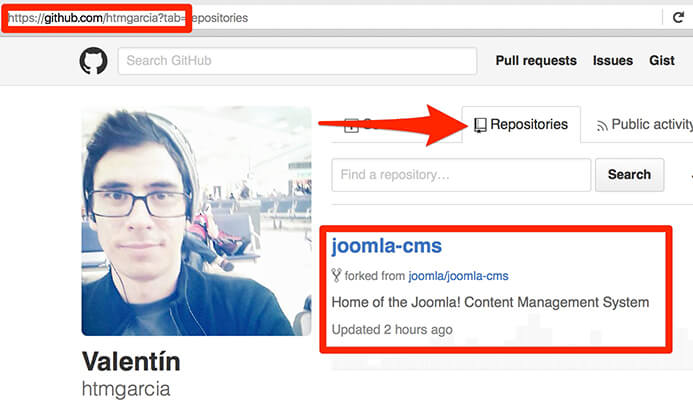Click the icon of the tab left of Repositories
Image resolution: width=693 pixels, height=401 pixels.
[x=351, y=125]
